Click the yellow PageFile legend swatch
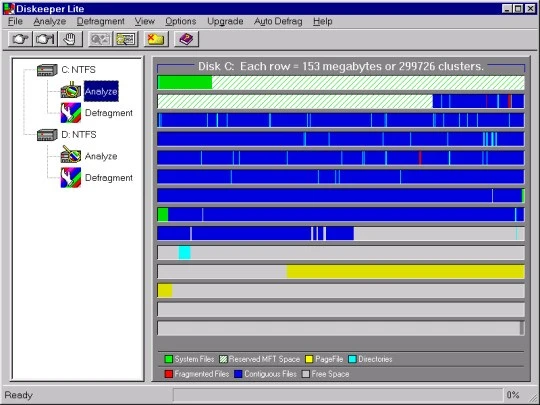 coord(309,359)
